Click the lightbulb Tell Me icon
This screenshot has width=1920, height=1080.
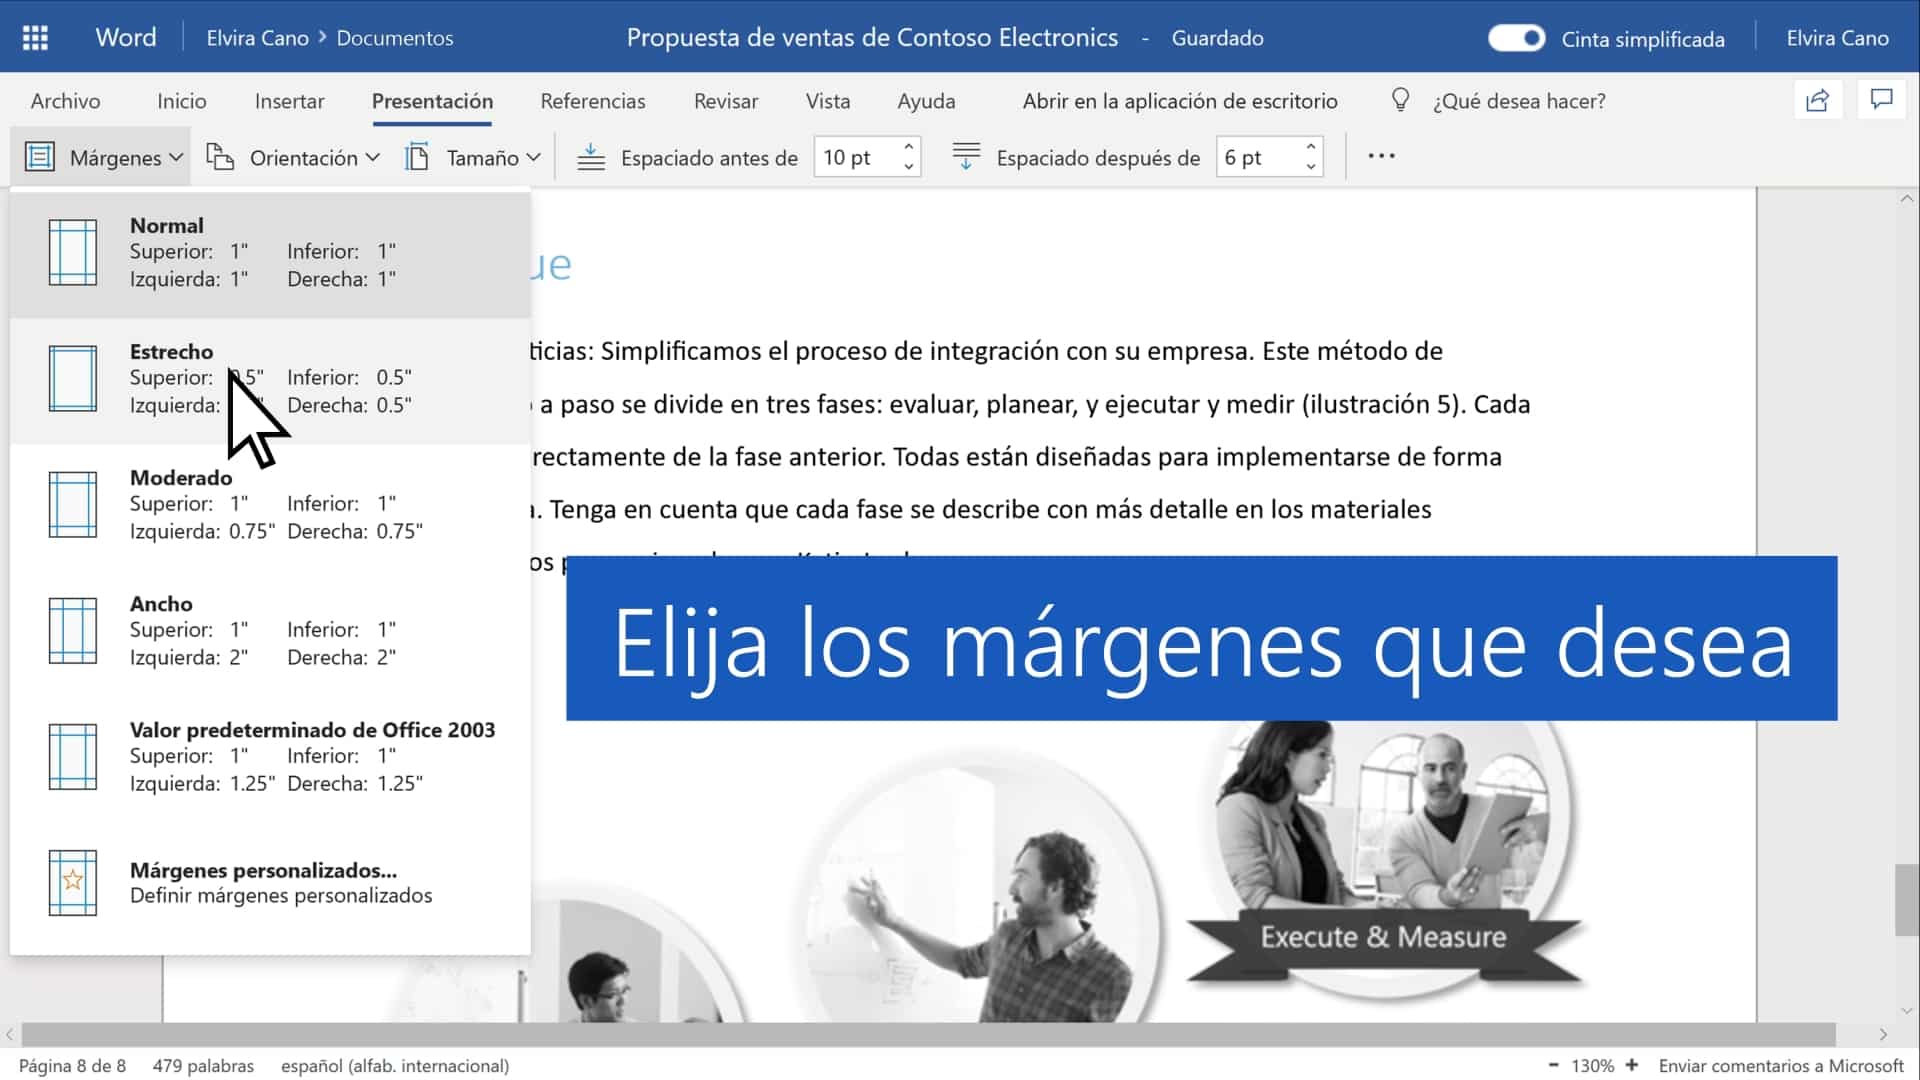point(1400,100)
